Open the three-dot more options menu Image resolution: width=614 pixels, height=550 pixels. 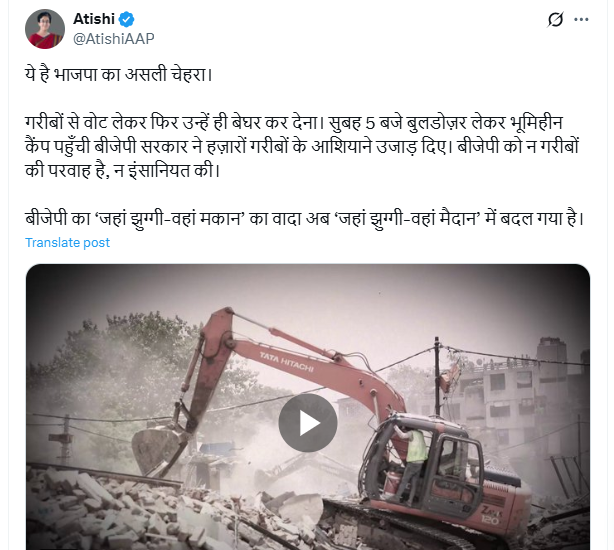[581, 20]
